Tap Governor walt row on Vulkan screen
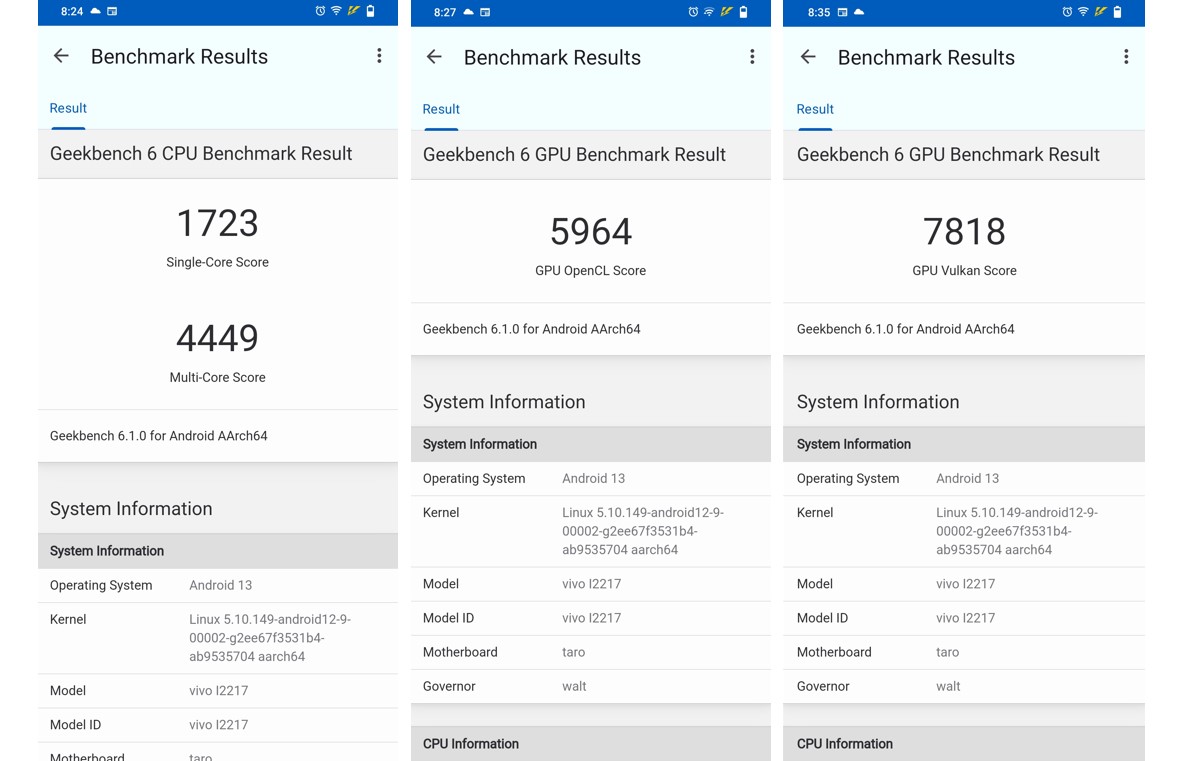The image size is (1183, 761). pos(964,686)
